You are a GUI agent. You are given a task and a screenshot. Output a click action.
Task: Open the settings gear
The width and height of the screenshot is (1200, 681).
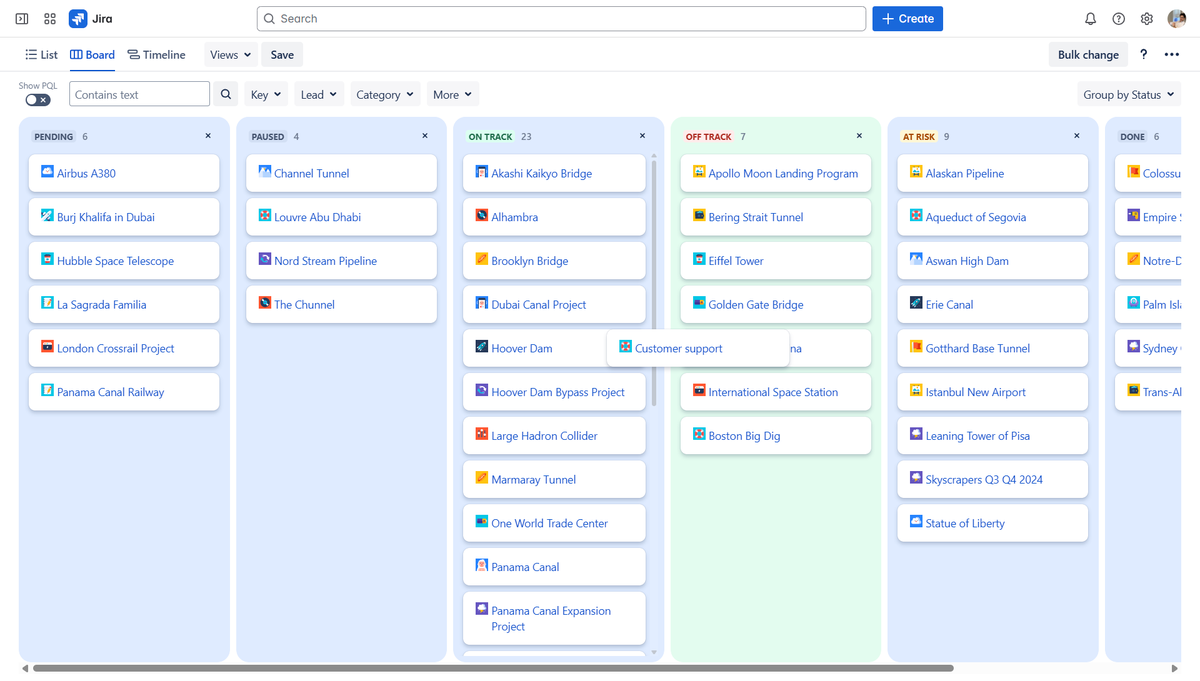[x=1147, y=19]
